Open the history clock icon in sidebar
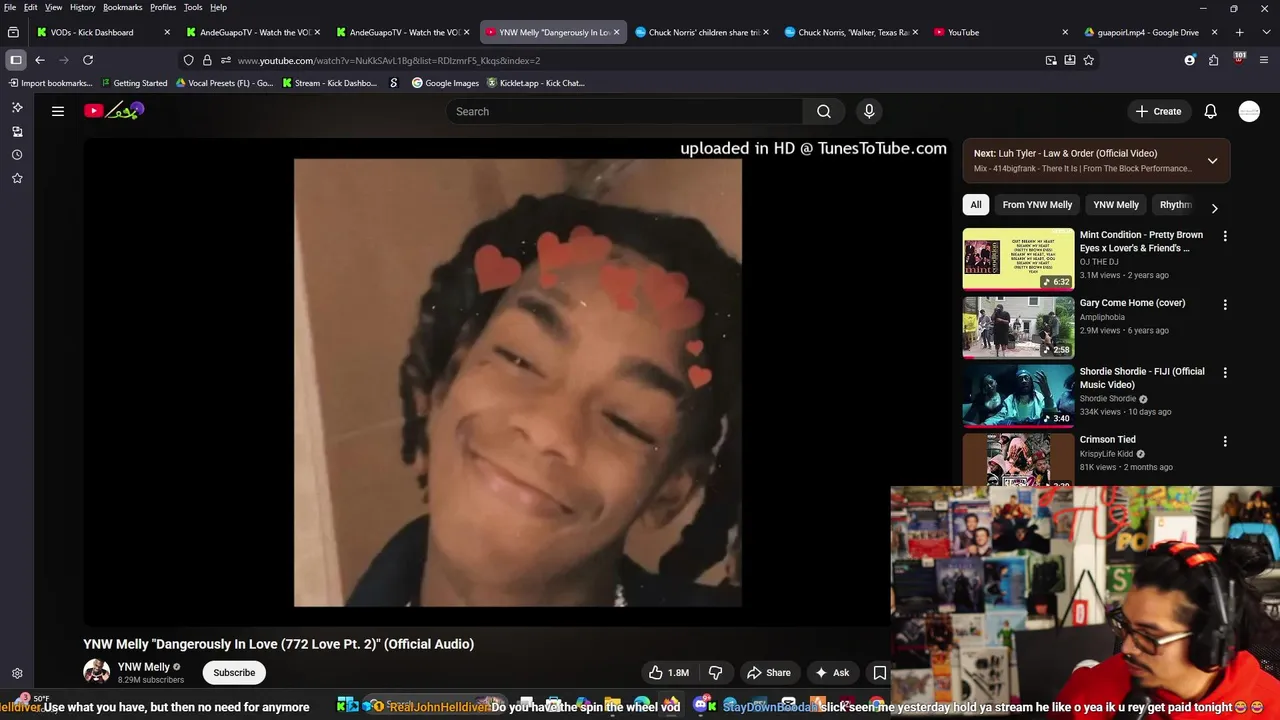This screenshot has width=1280, height=720. pyautogui.click(x=17, y=155)
